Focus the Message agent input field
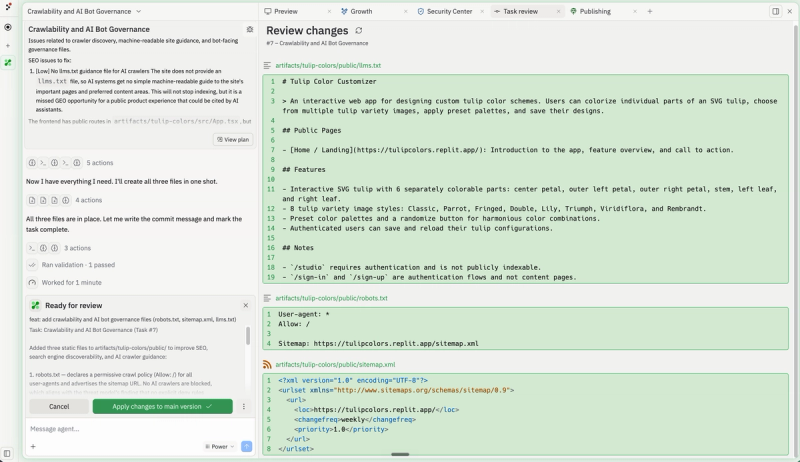This screenshot has height=462, width=800. [140, 429]
